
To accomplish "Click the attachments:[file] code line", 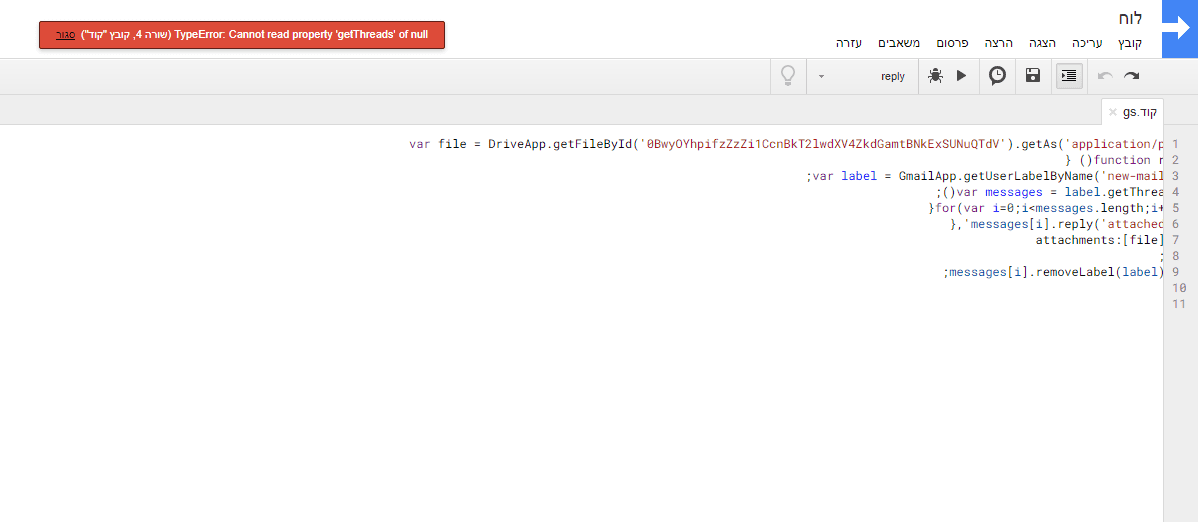I will [1099, 240].
